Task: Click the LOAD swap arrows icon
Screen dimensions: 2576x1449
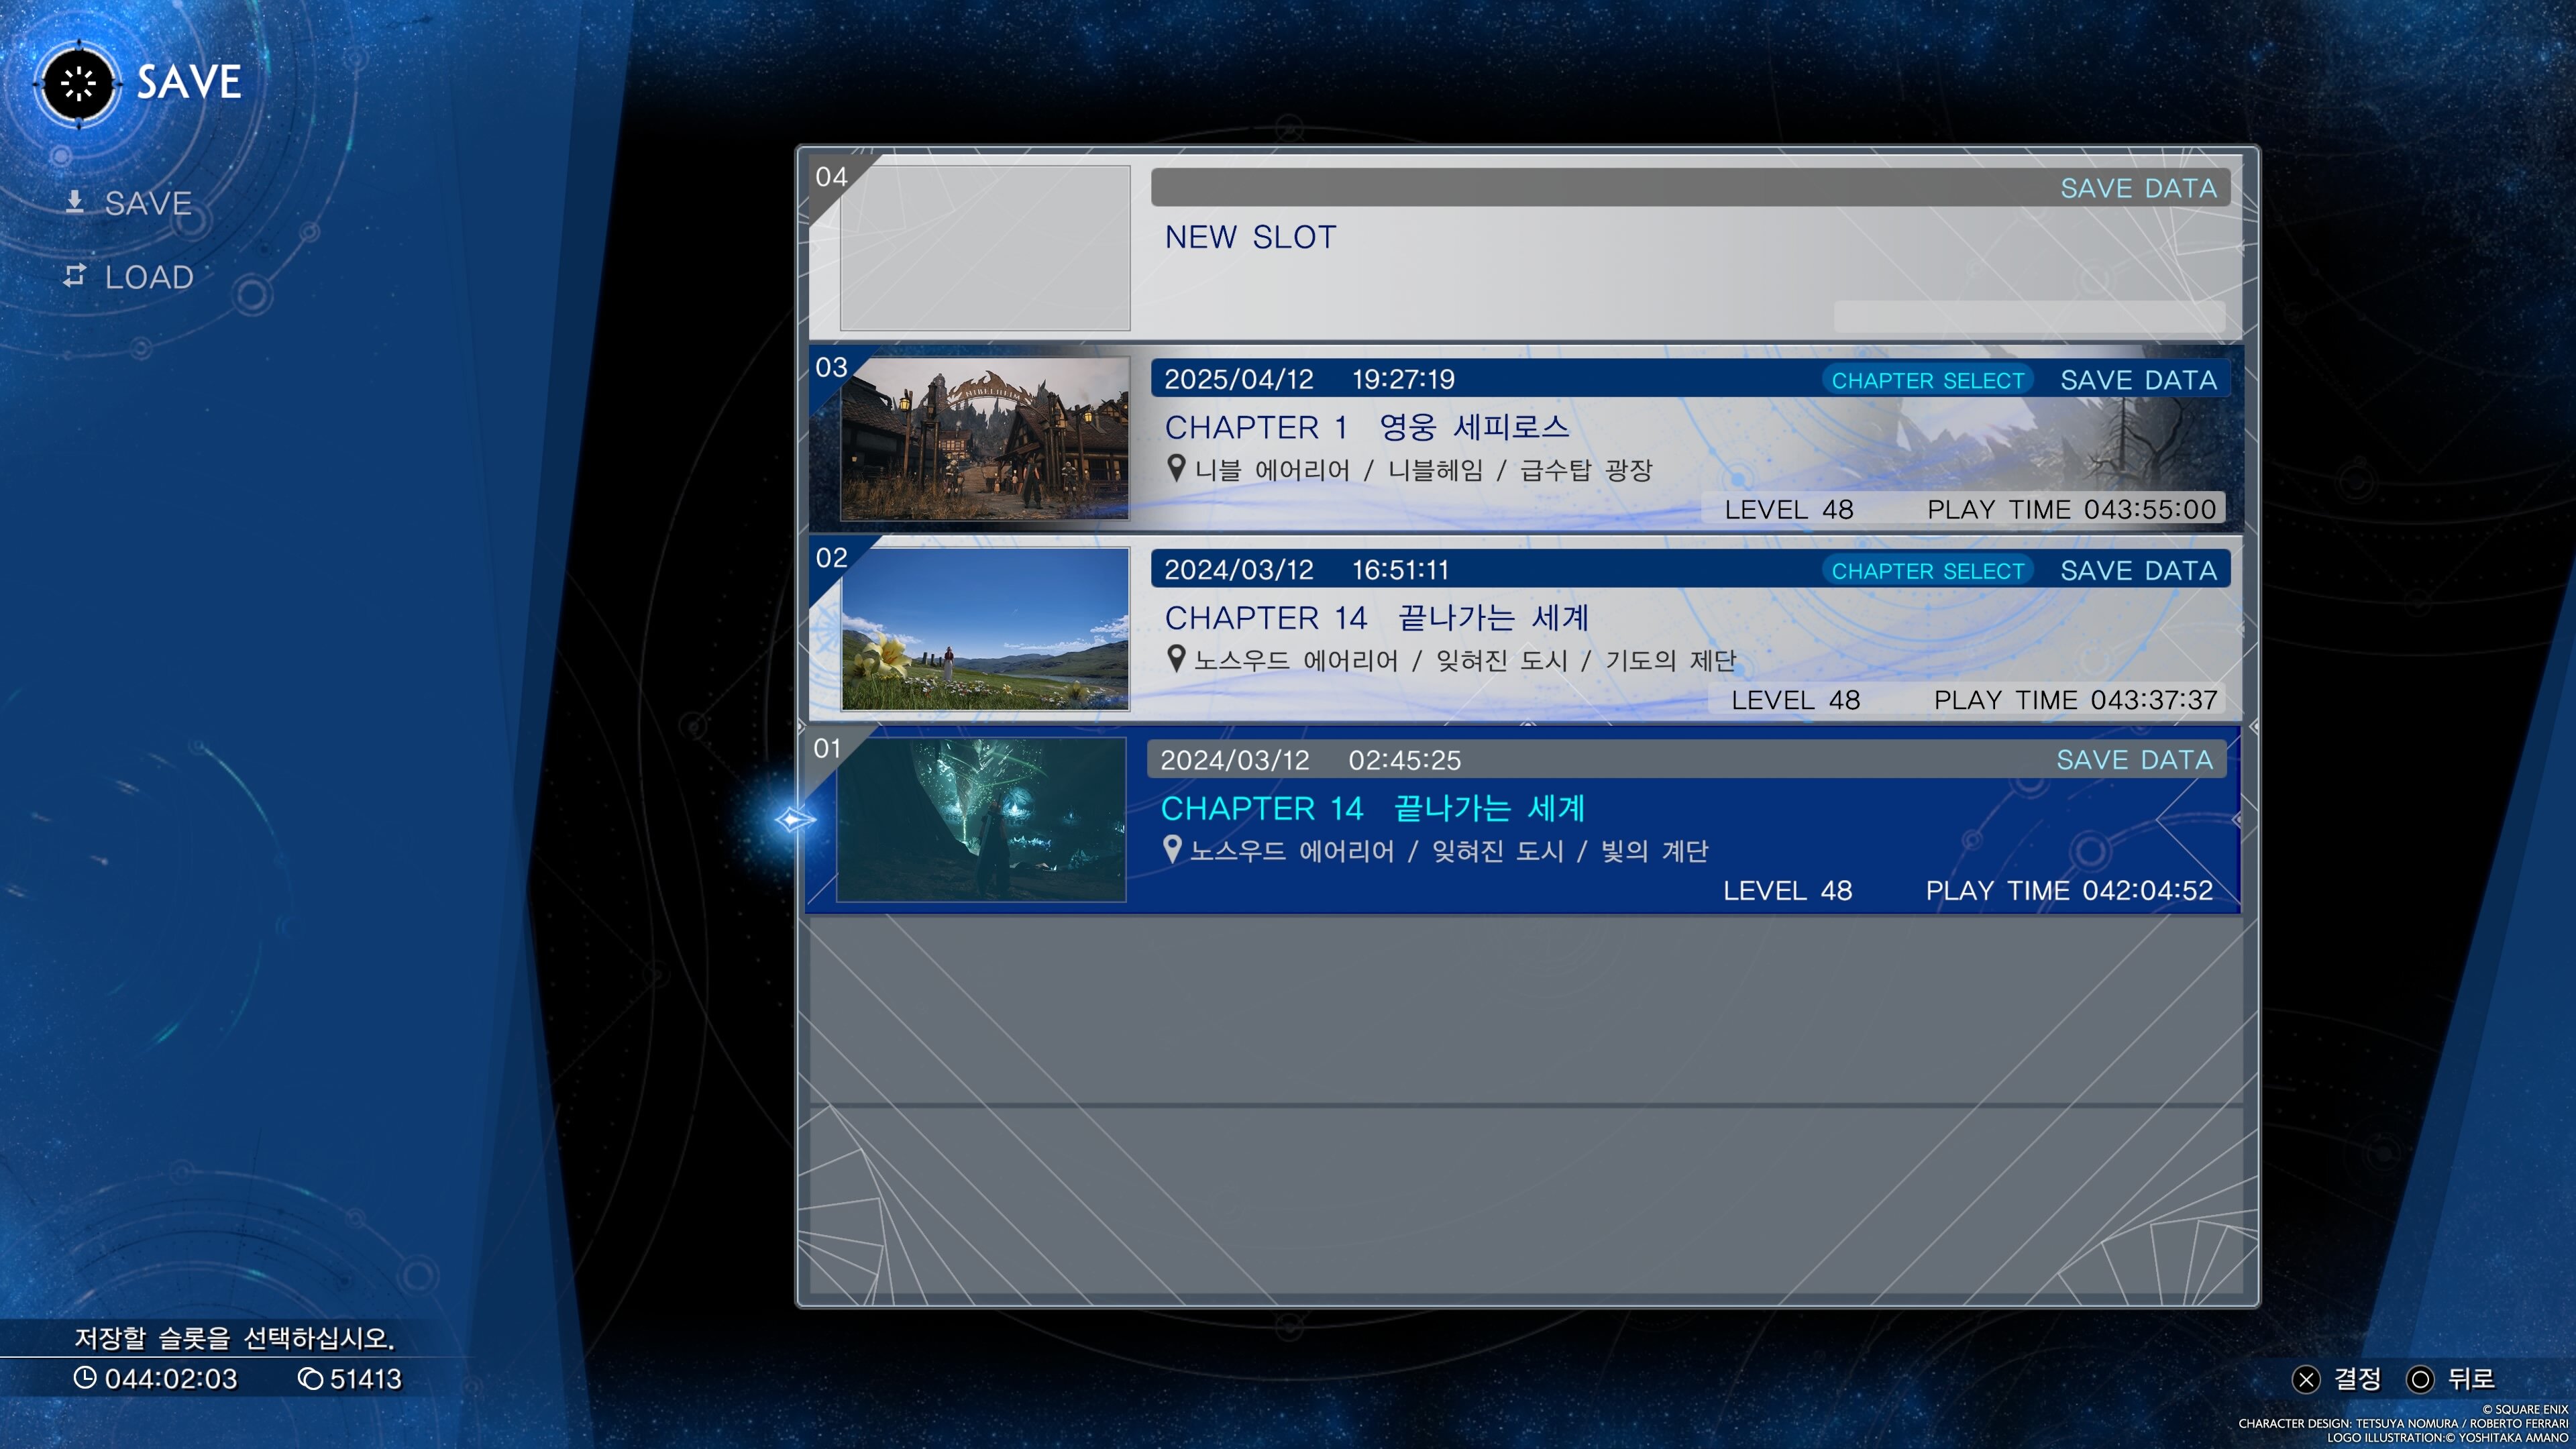Action: pos(74,275)
